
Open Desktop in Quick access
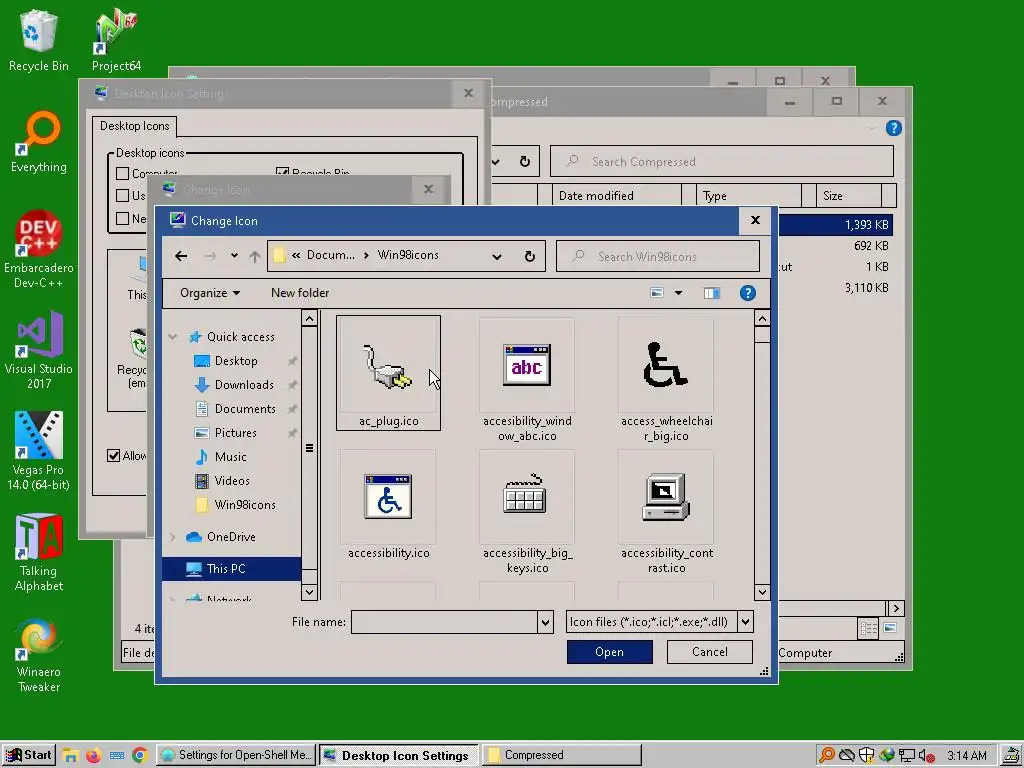[x=236, y=360]
